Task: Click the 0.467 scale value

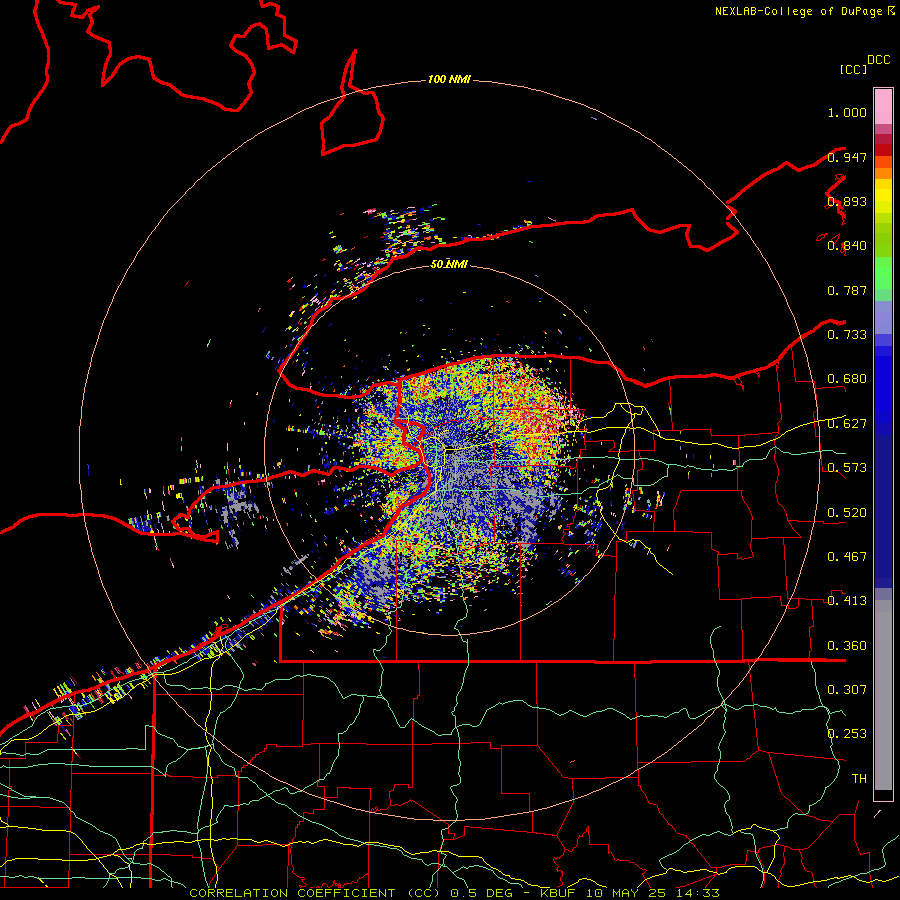Action: pos(847,556)
